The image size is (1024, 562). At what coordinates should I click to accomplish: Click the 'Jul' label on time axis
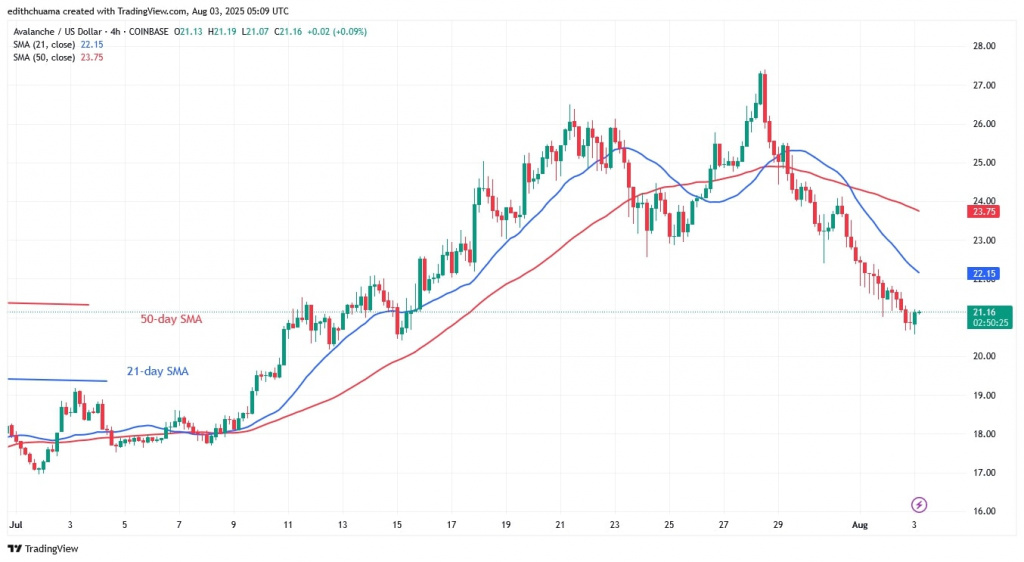pos(14,524)
